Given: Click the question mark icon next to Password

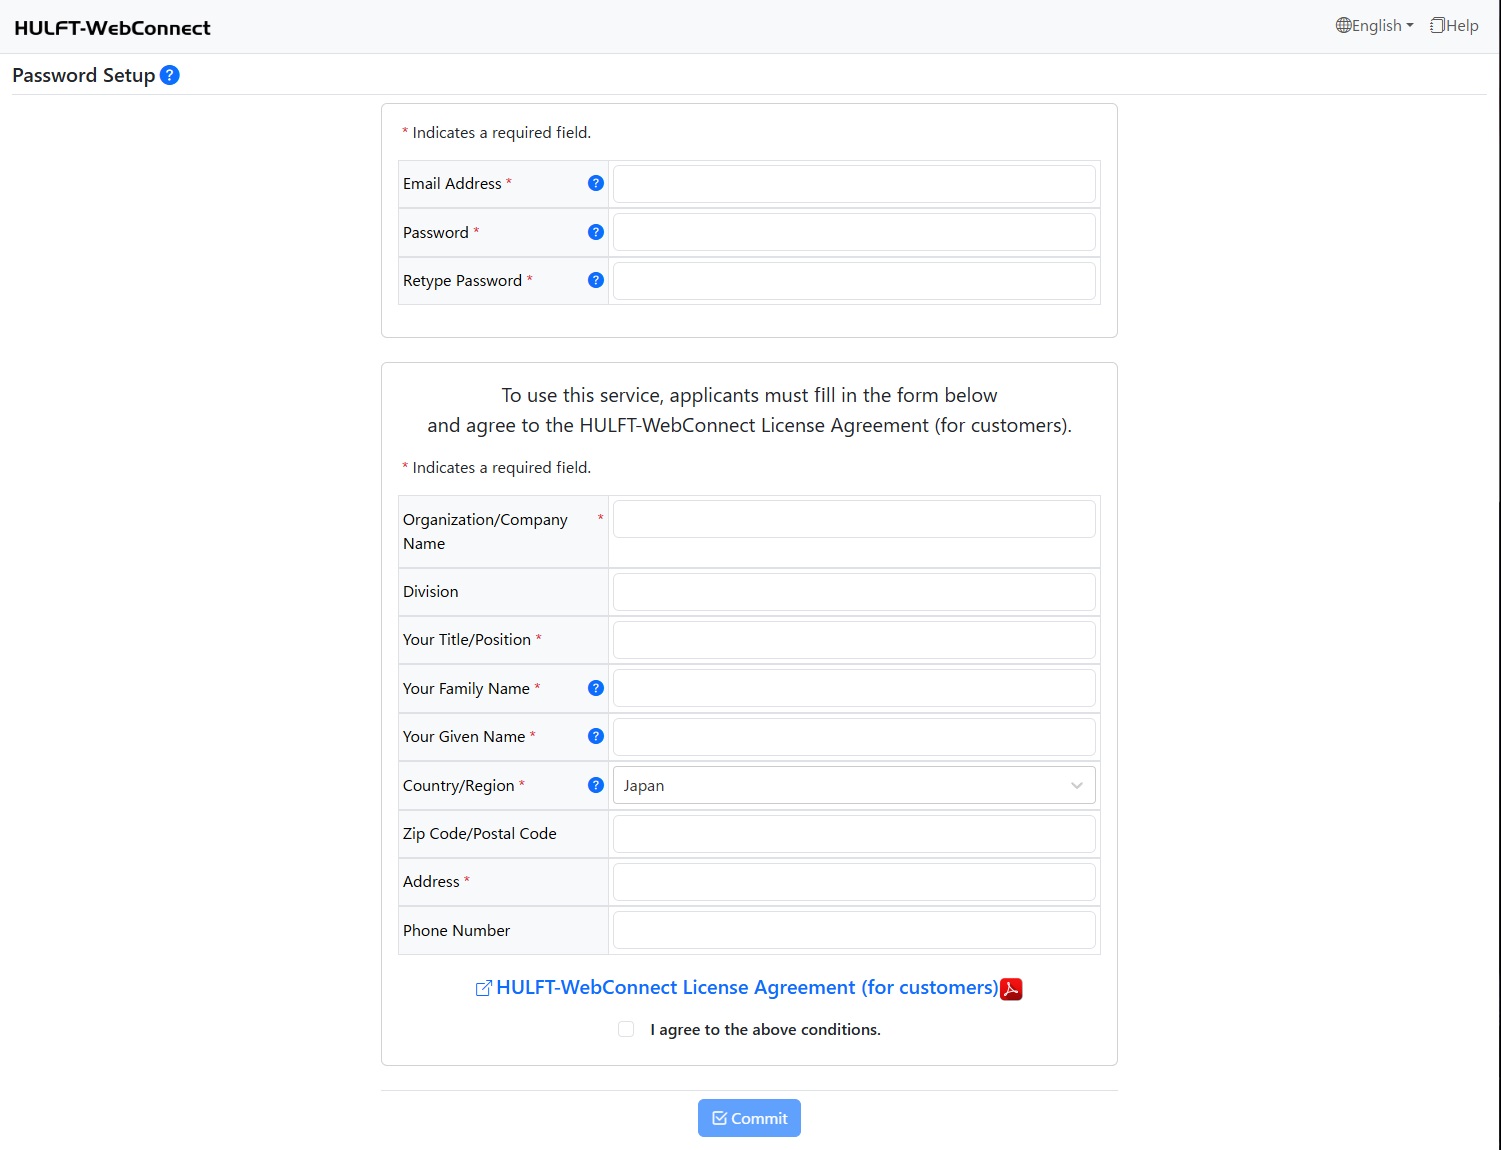Looking at the screenshot, I should (595, 231).
